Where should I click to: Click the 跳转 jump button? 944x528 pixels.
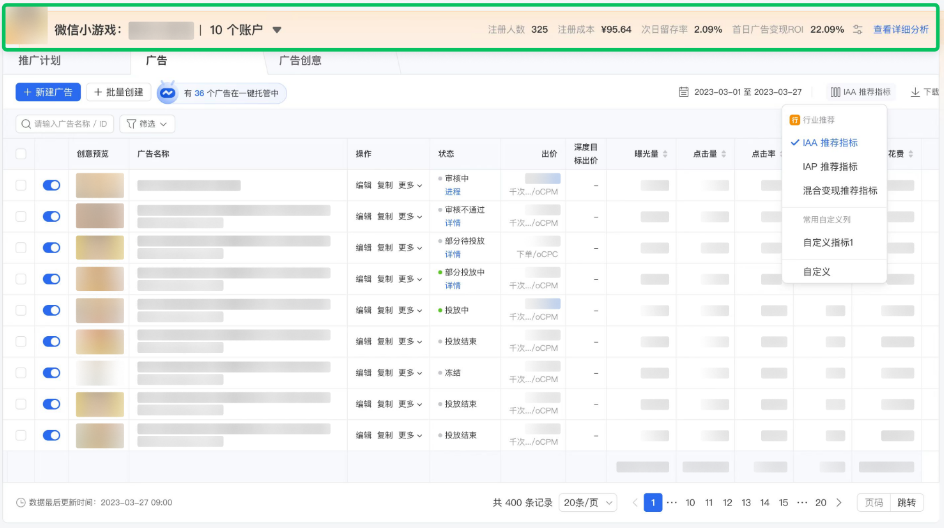tap(907, 503)
